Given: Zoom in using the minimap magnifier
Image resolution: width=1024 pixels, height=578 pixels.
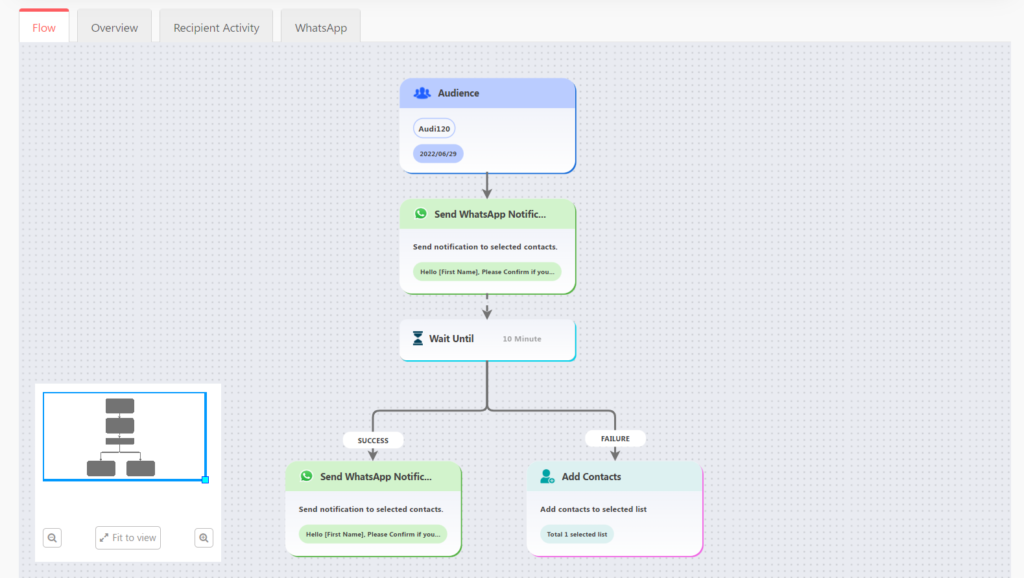Looking at the screenshot, I should (204, 538).
